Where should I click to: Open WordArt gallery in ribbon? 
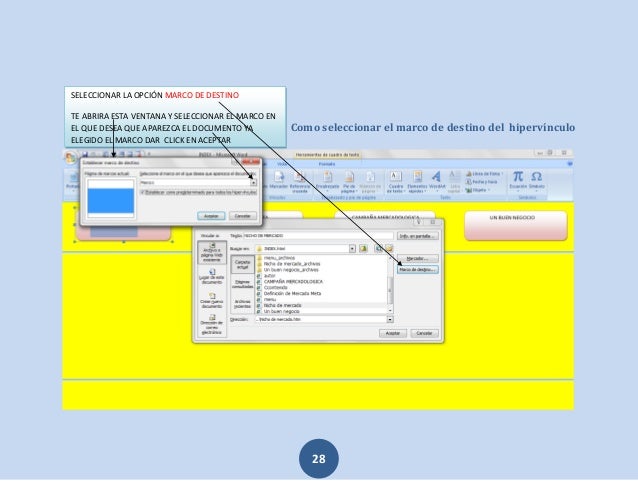point(437,181)
